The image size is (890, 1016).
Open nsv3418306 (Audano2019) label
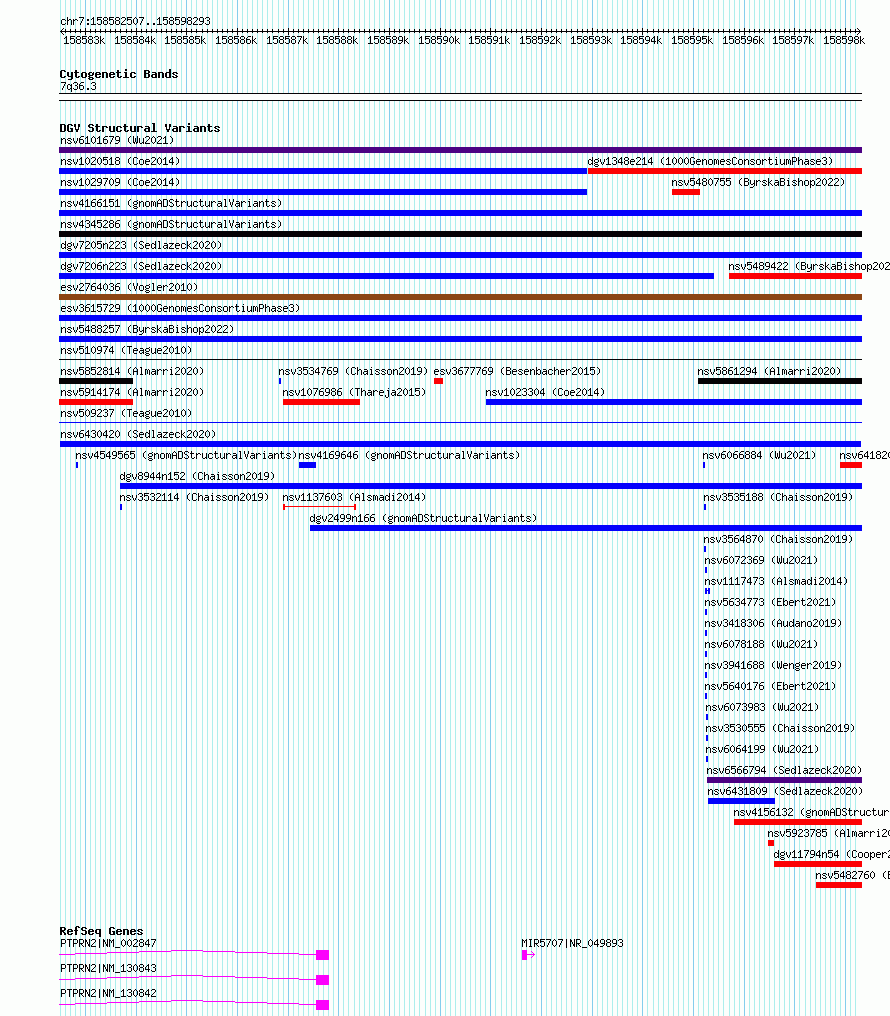(773, 623)
